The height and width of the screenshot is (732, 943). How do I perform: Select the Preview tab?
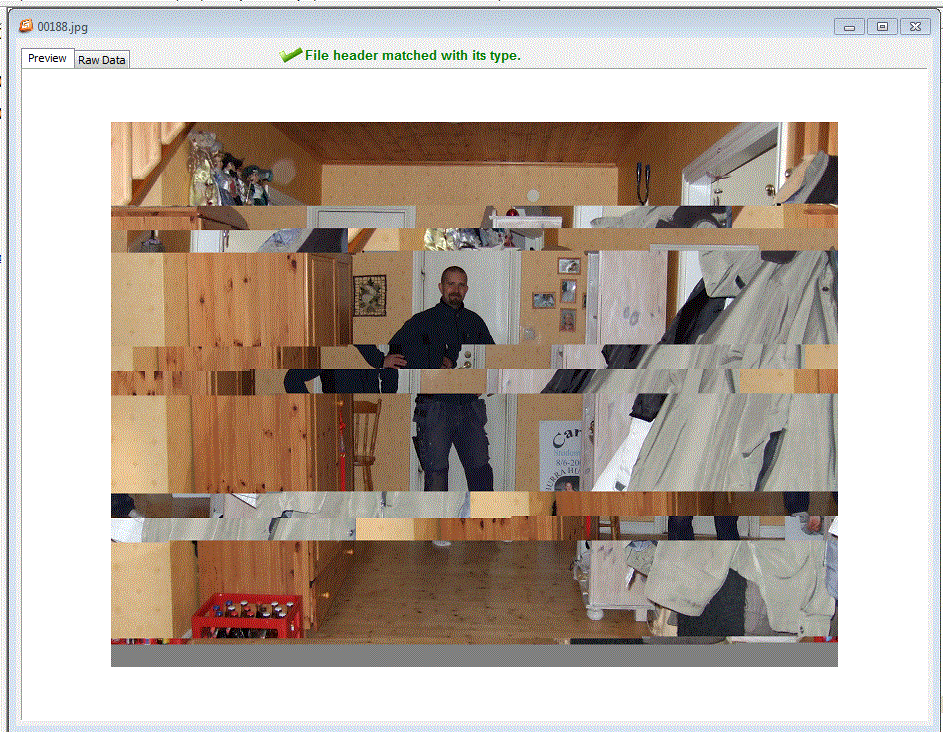[x=48, y=58]
